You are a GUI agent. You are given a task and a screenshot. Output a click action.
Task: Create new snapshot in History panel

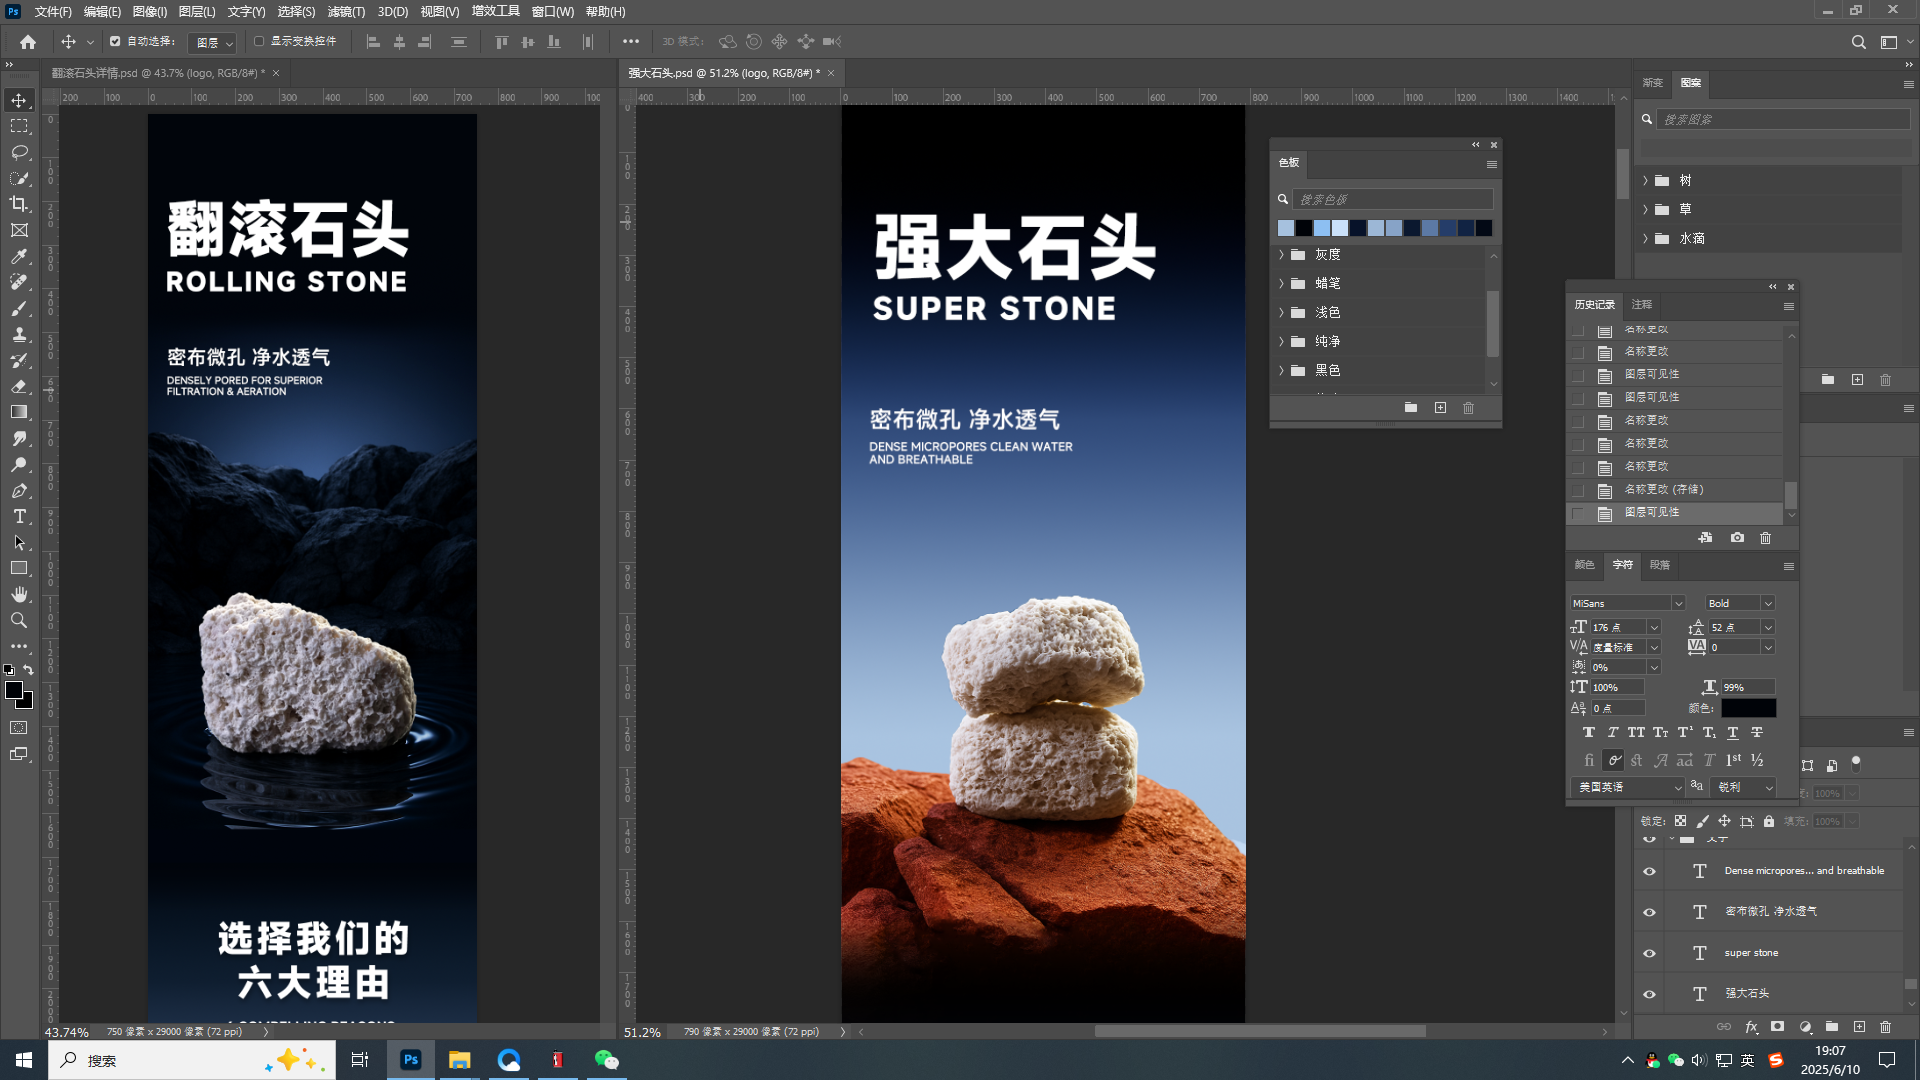(1737, 538)
